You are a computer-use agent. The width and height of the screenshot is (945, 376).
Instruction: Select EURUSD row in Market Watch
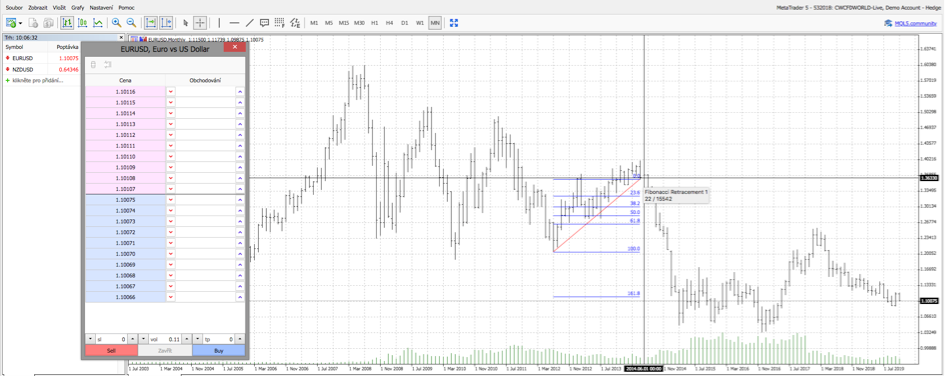click(41, 58)
